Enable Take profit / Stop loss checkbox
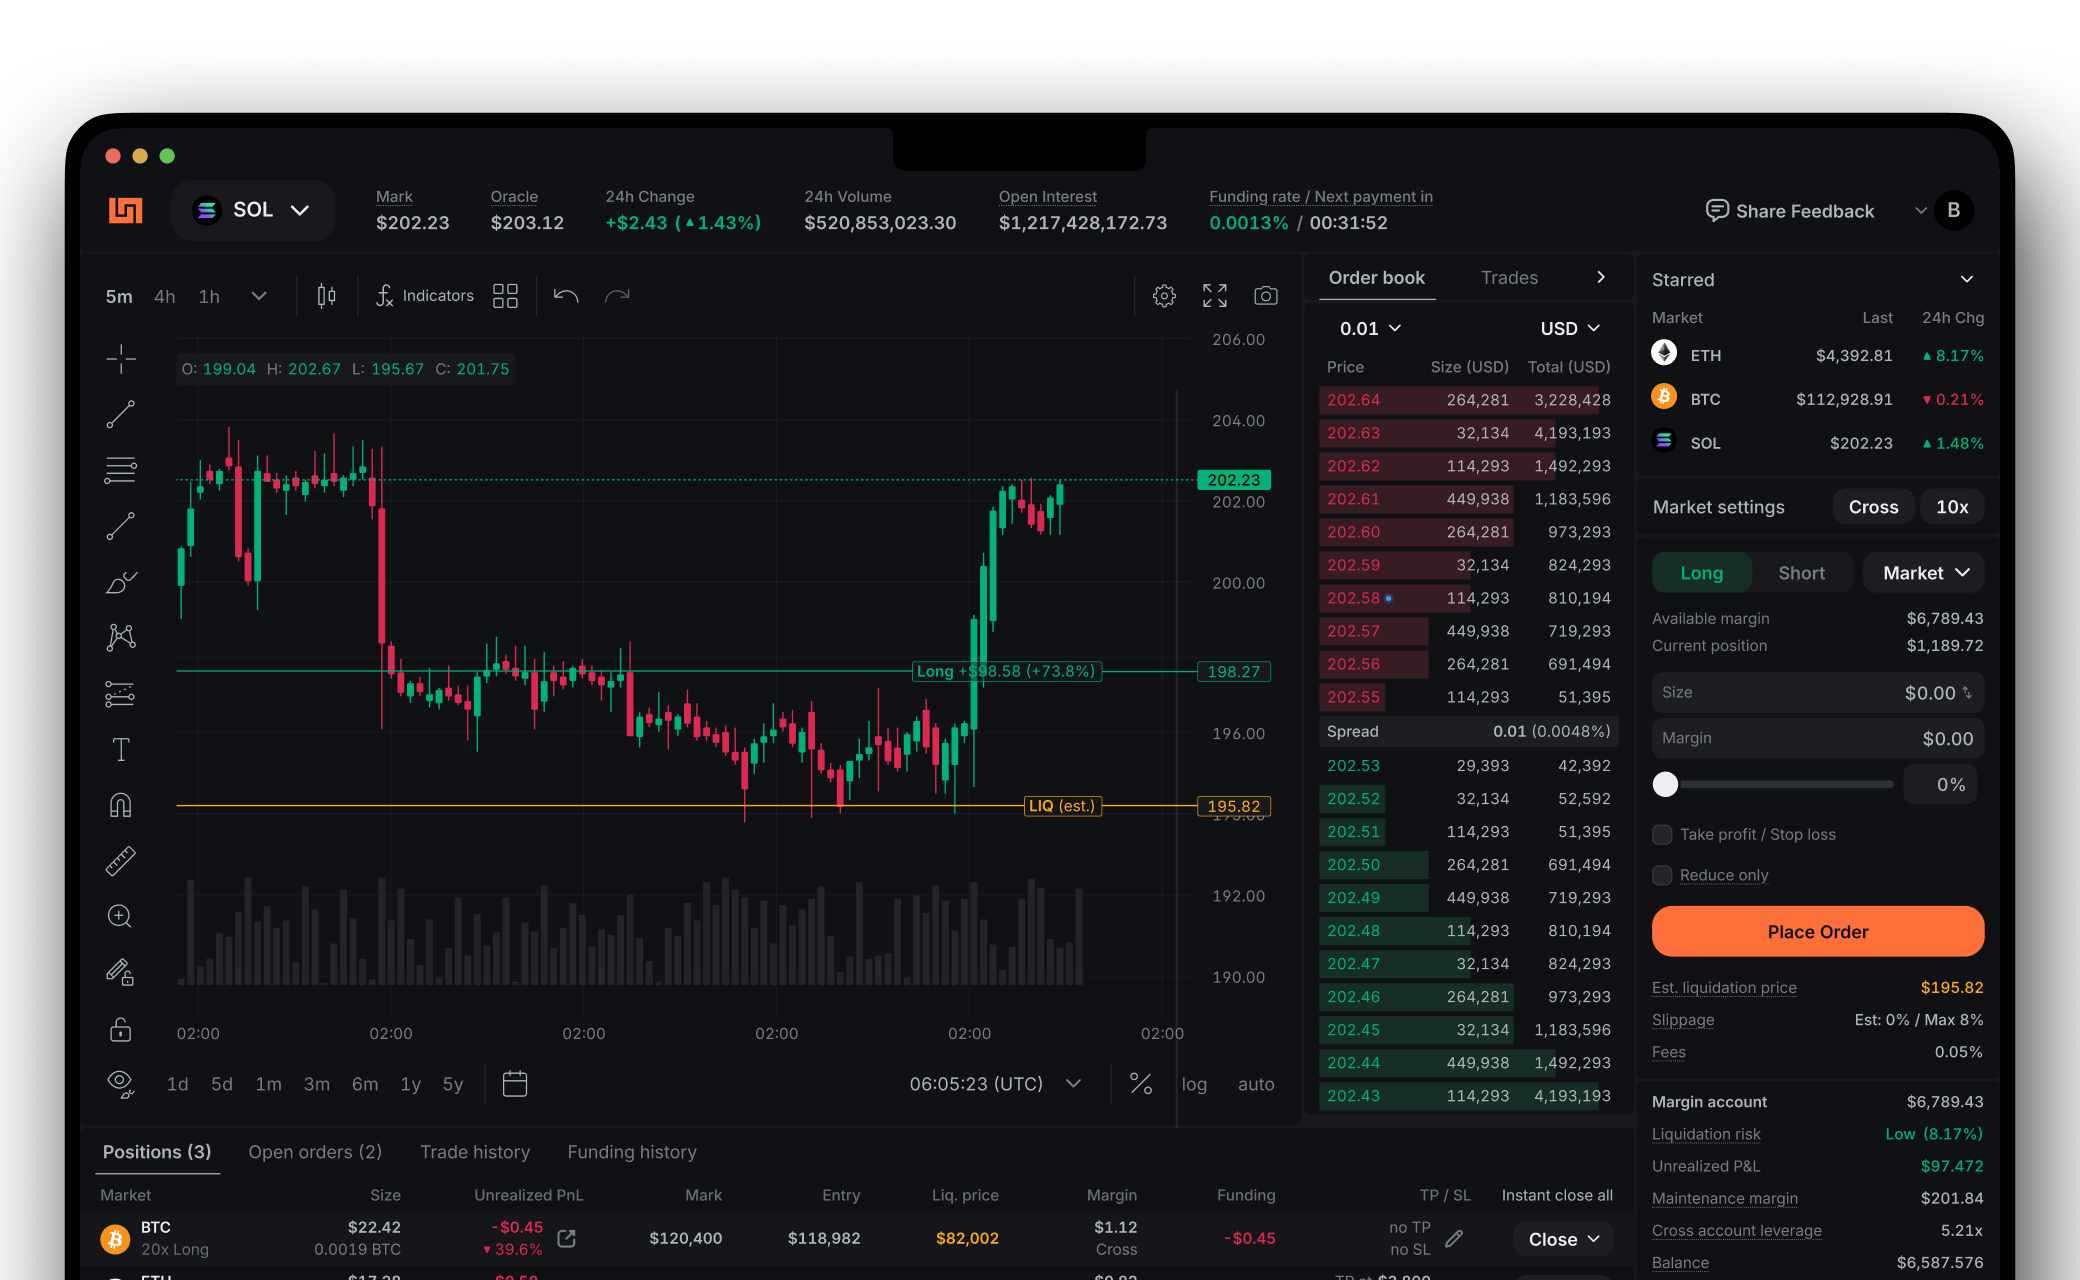 1662,834
